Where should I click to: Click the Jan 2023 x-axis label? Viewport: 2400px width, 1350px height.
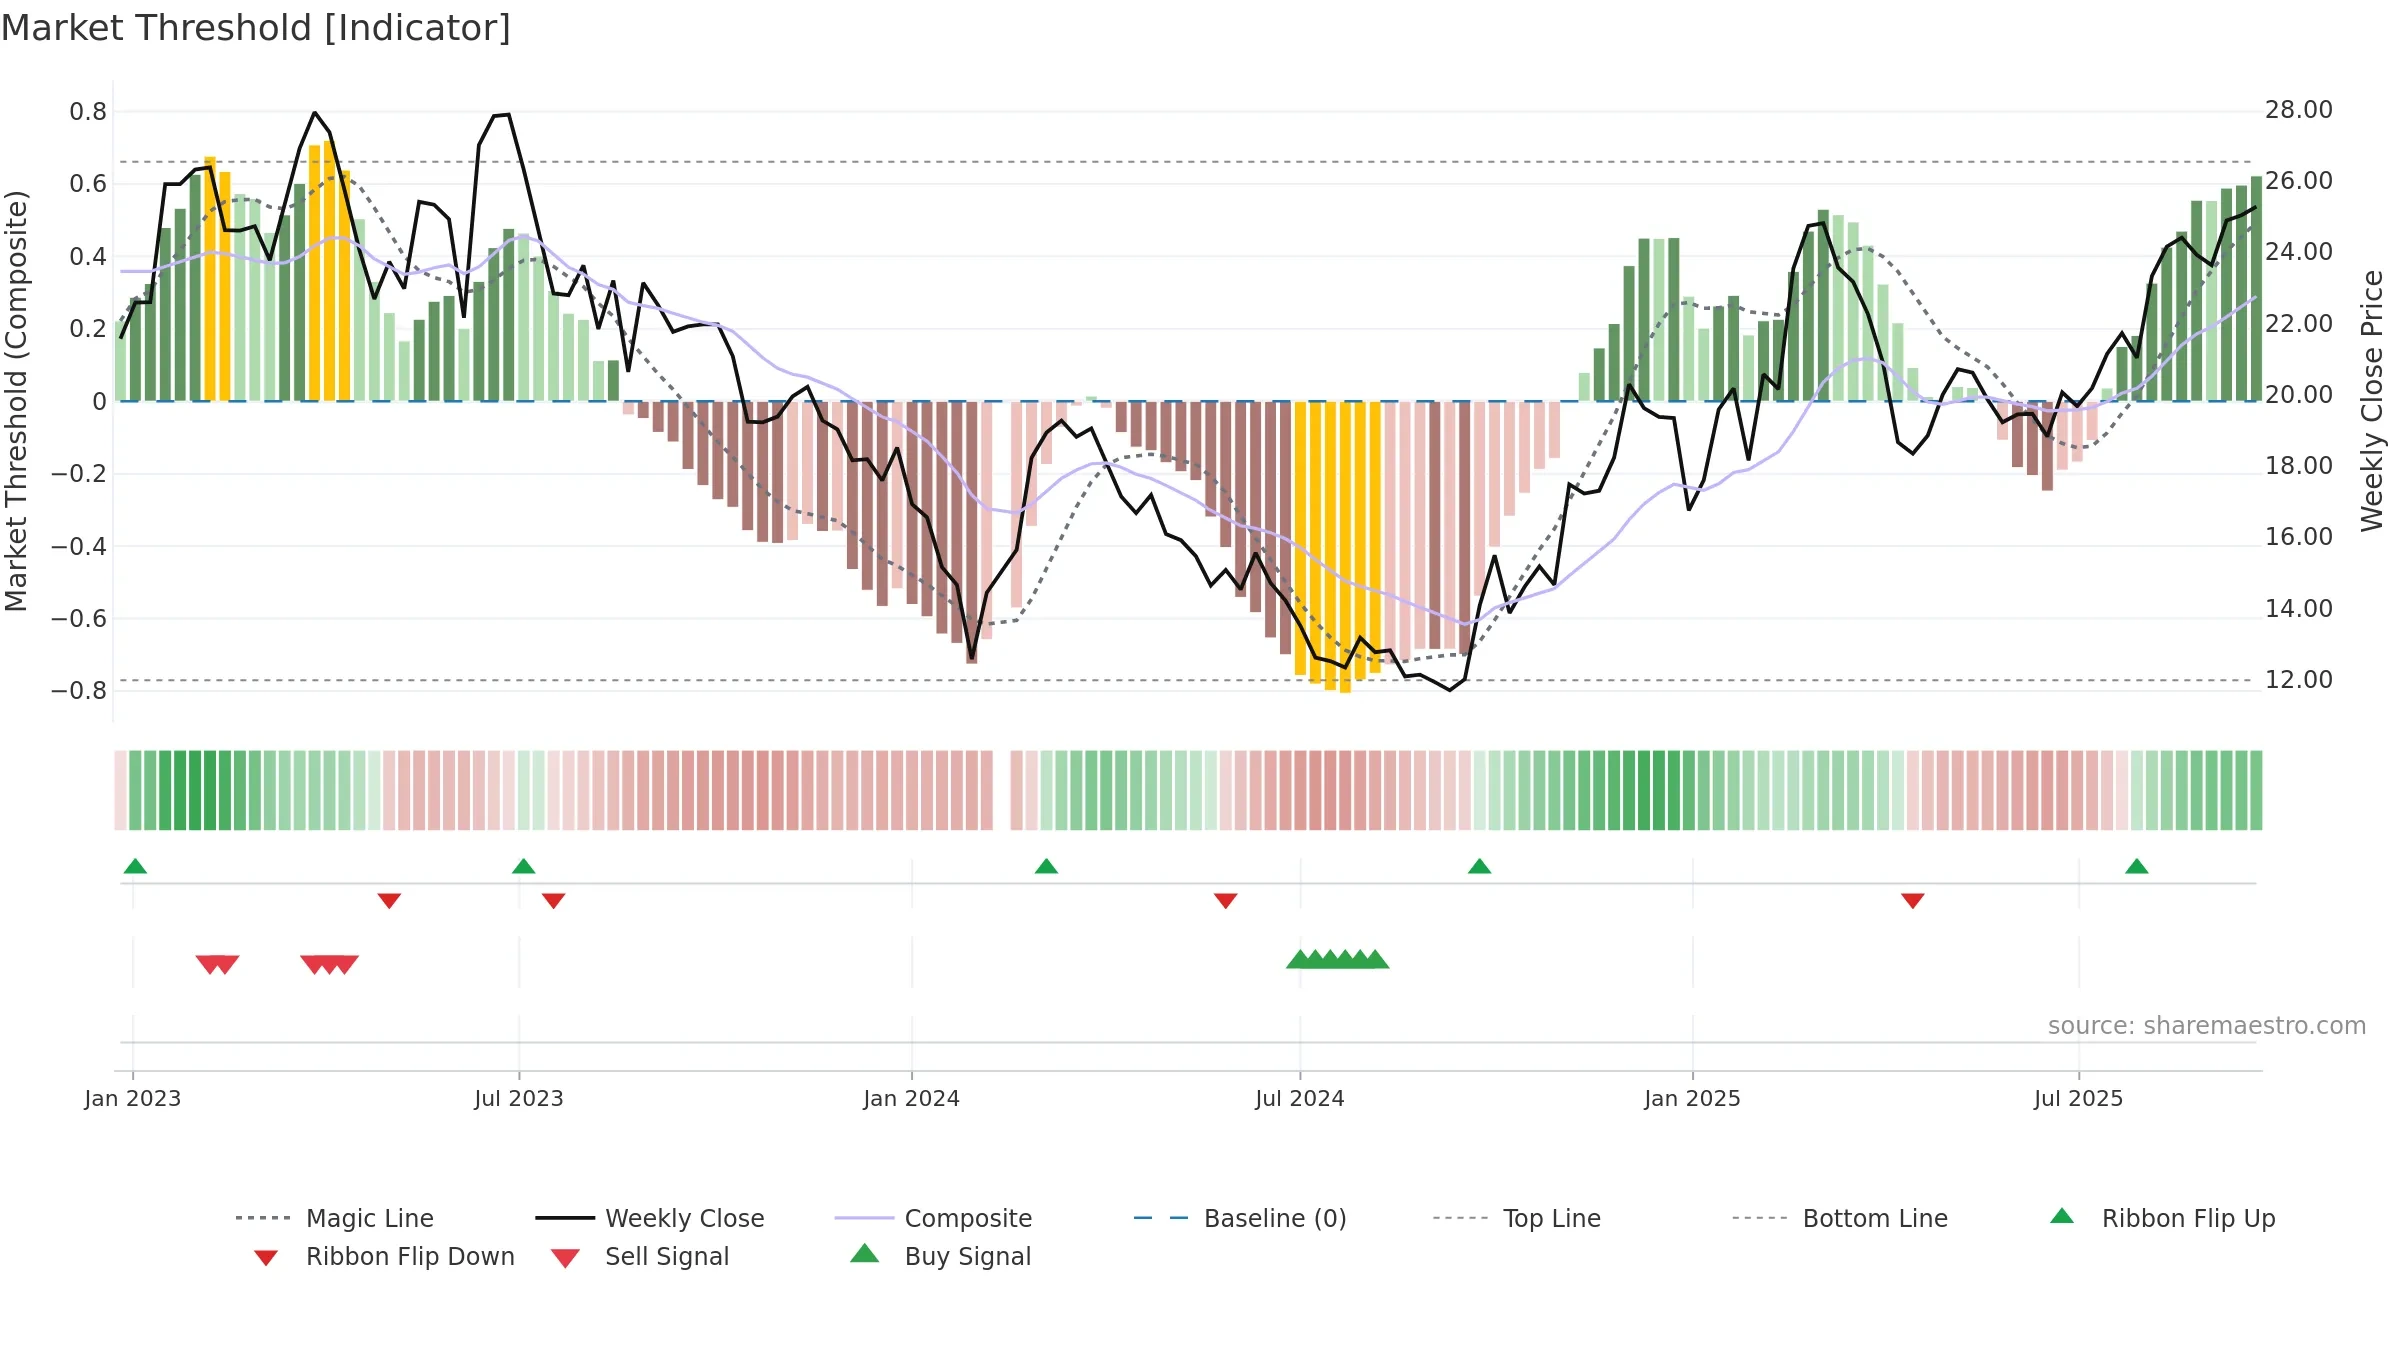tap(133, 1099)
